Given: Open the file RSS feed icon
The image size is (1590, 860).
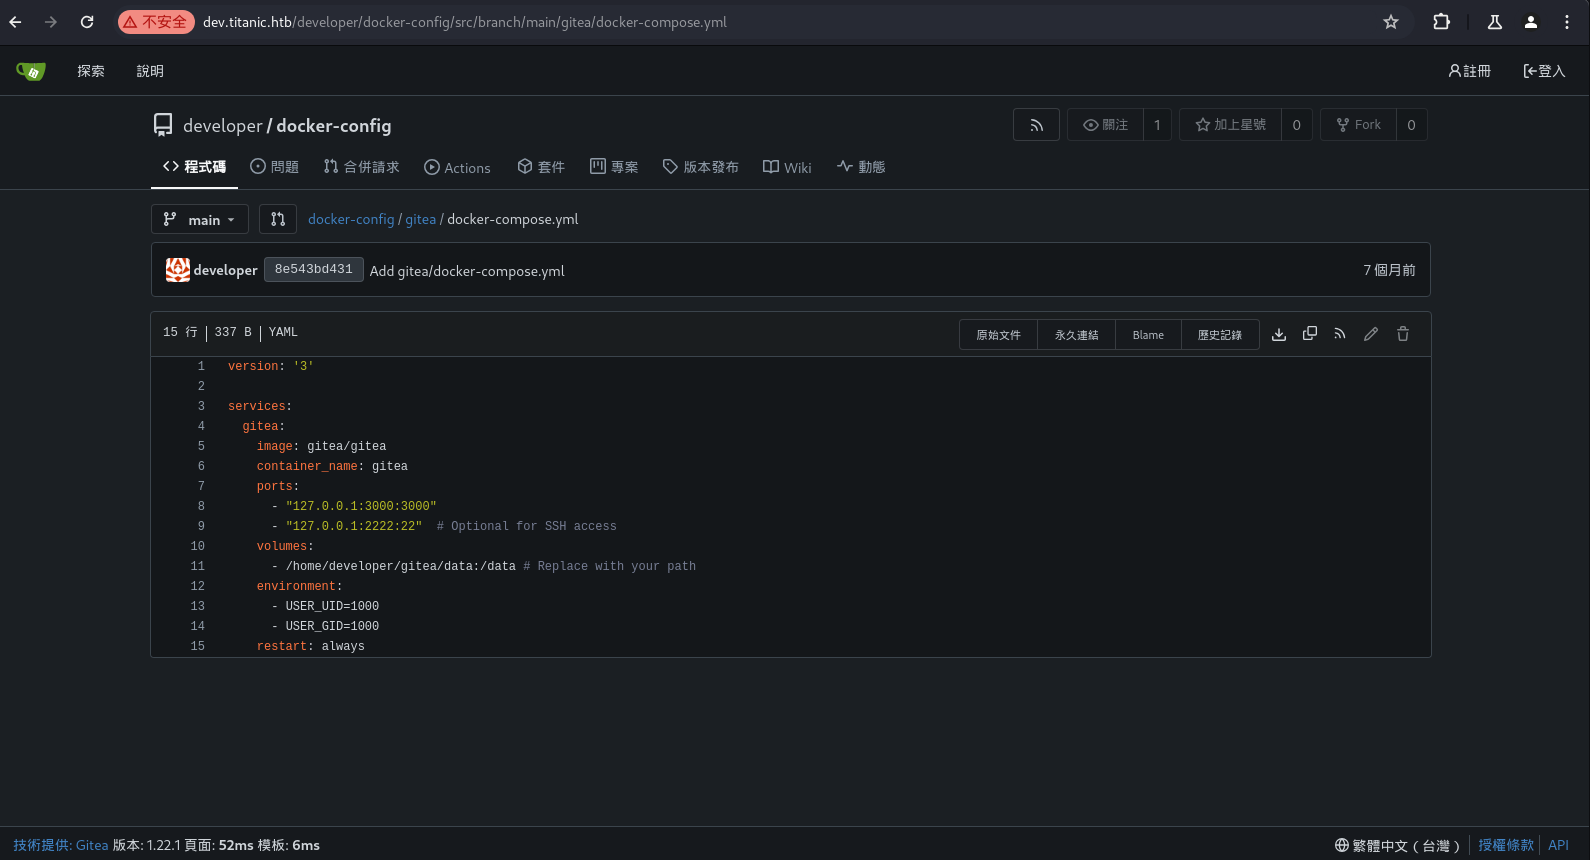Looking at the screenshot, I should pos(1340,334).
